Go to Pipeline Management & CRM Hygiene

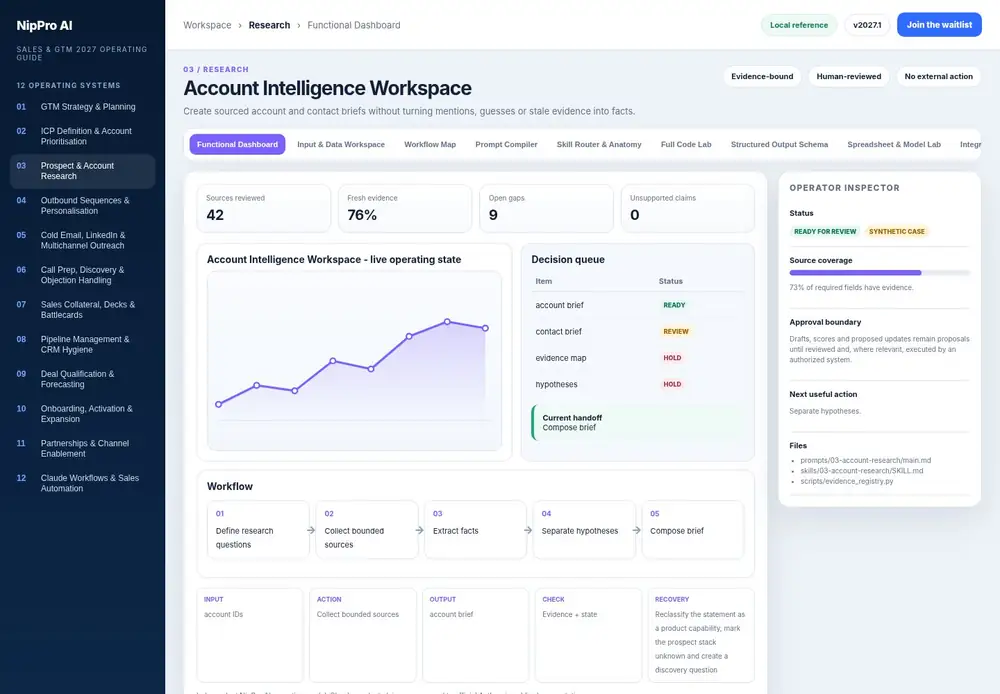tap(82, 344)
